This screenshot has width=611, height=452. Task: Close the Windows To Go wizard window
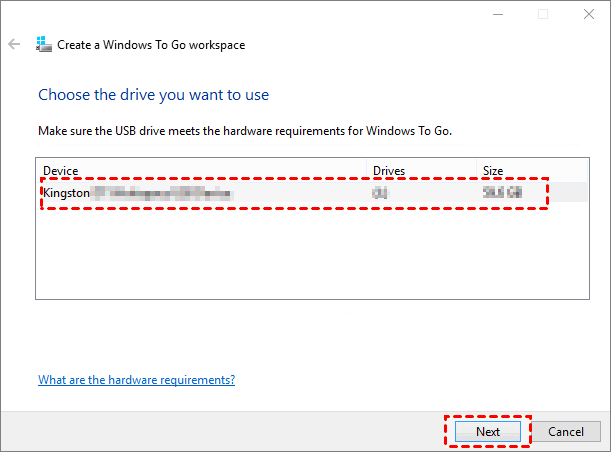pos(588,14)
